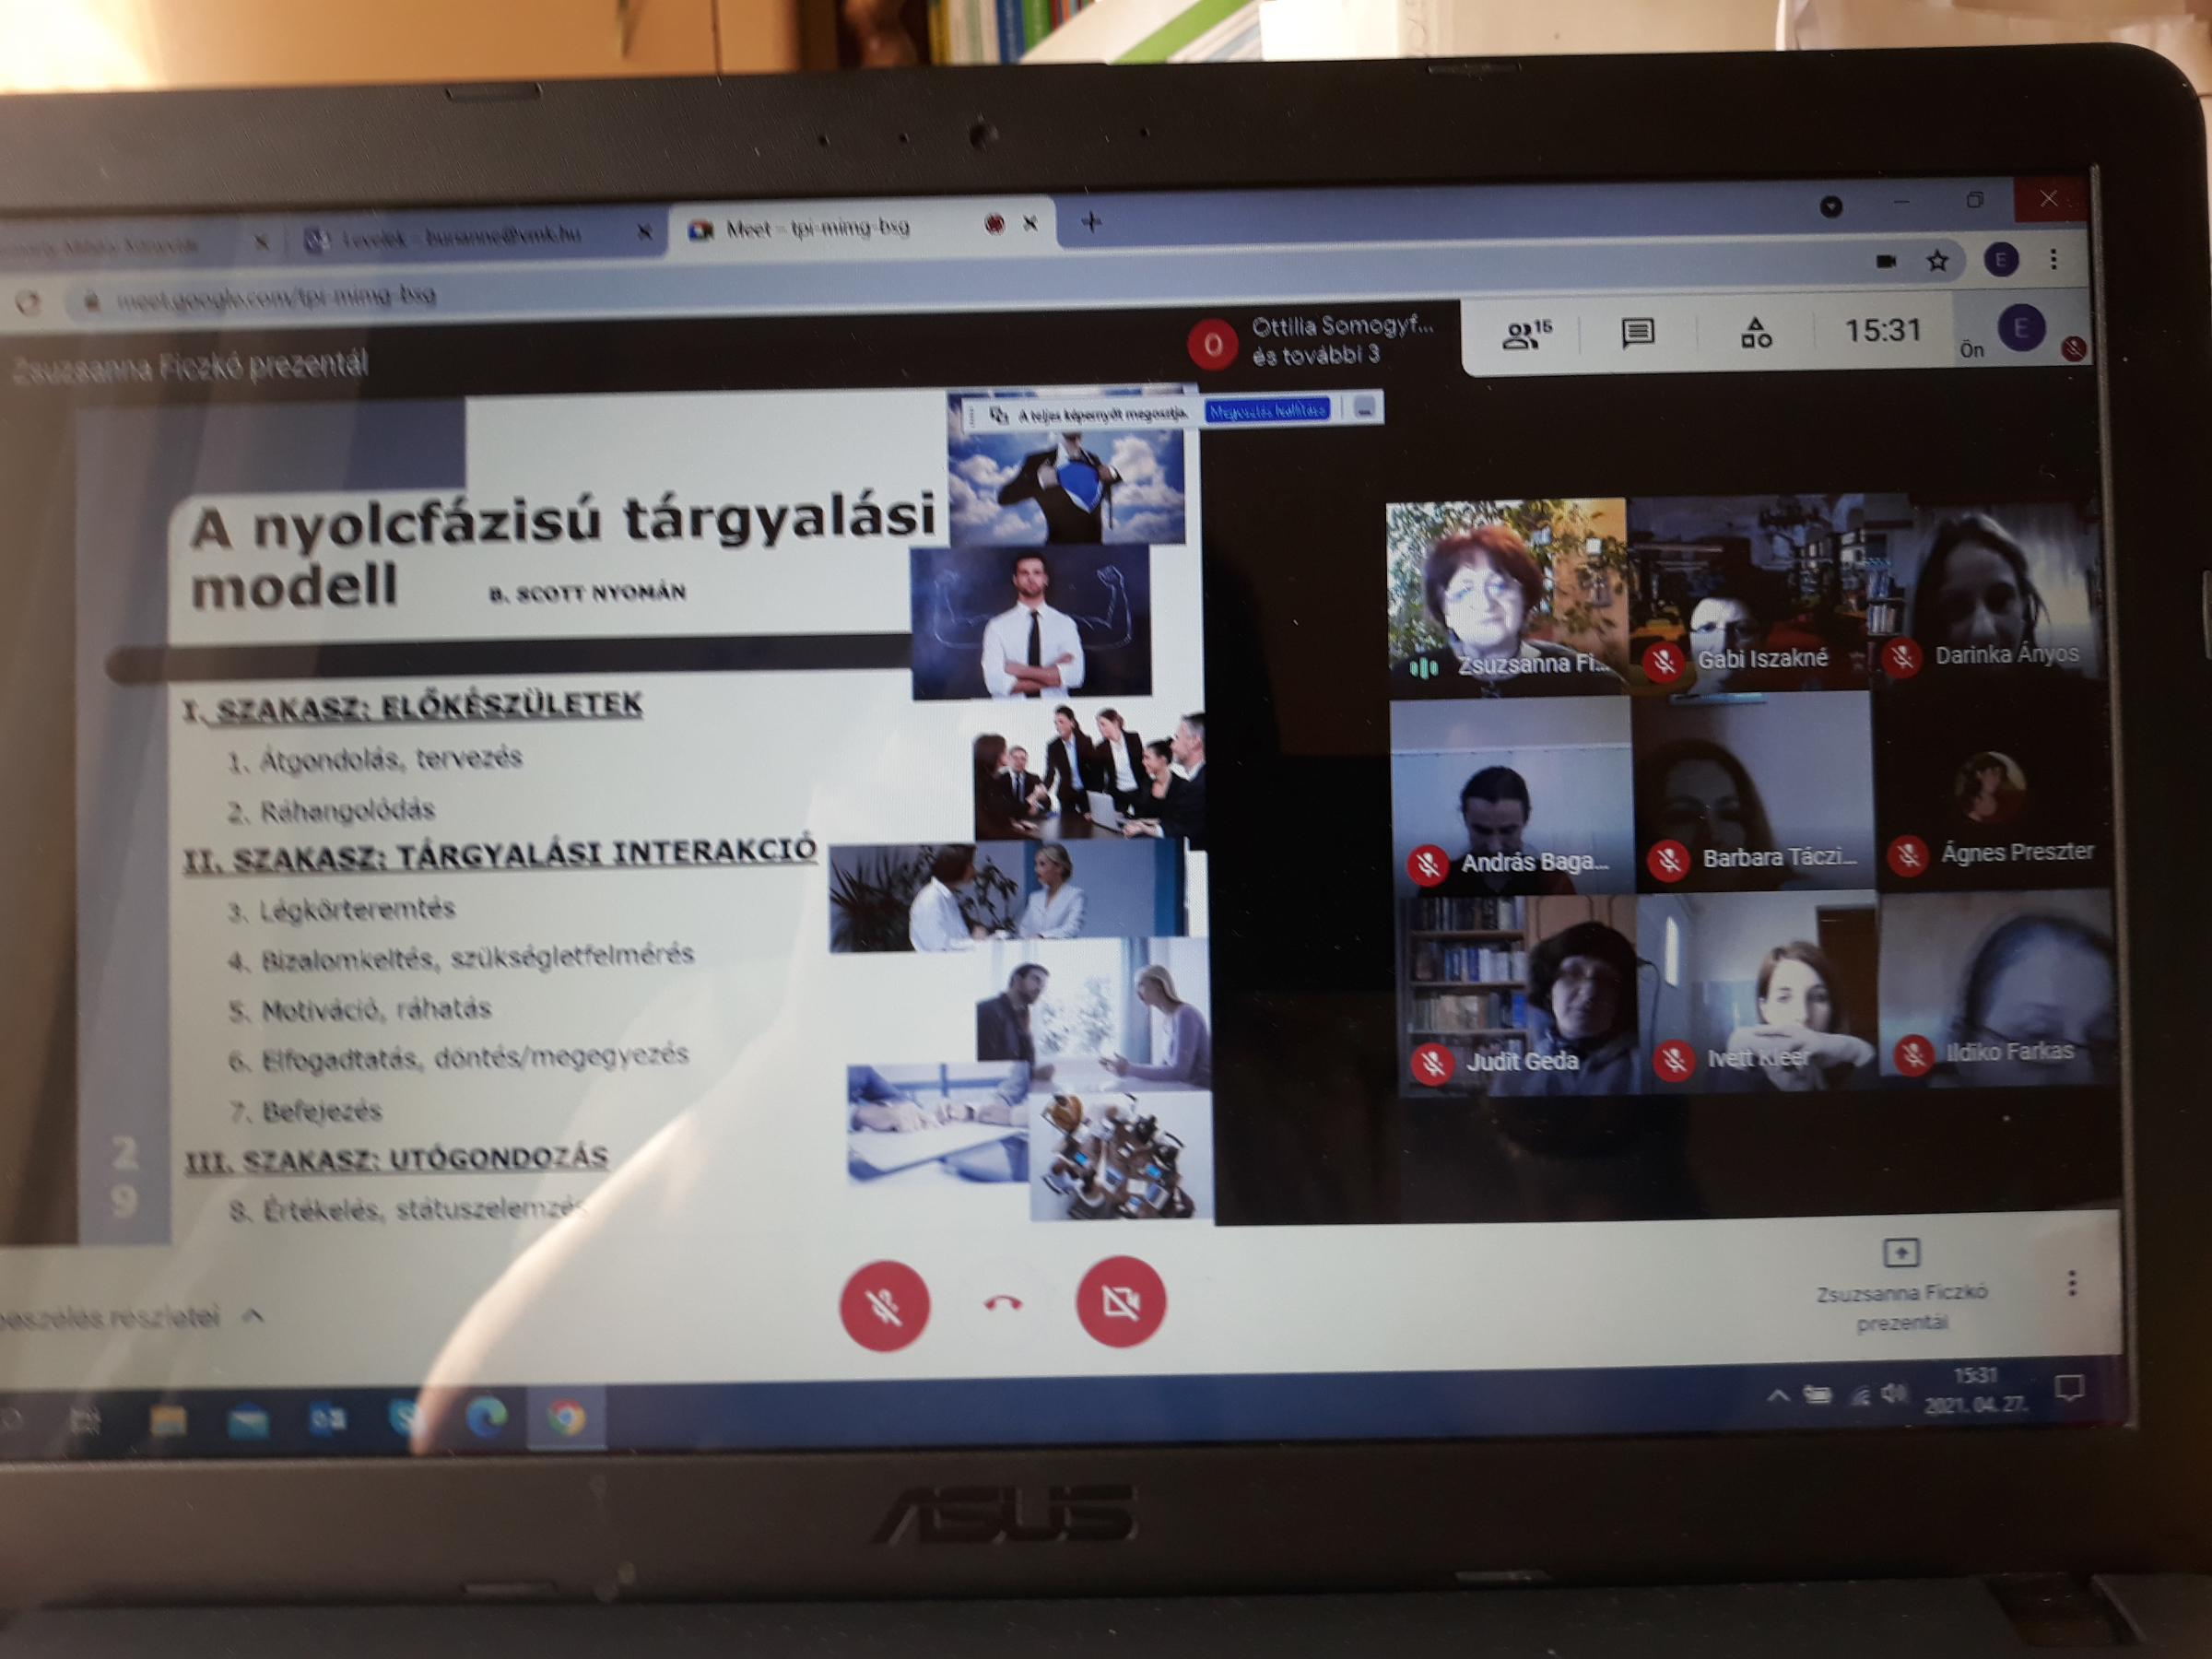Click muted mic icon on András Baga tile
The height and width of the screenshot is (1659, 2212).
tap(1428, 864)
